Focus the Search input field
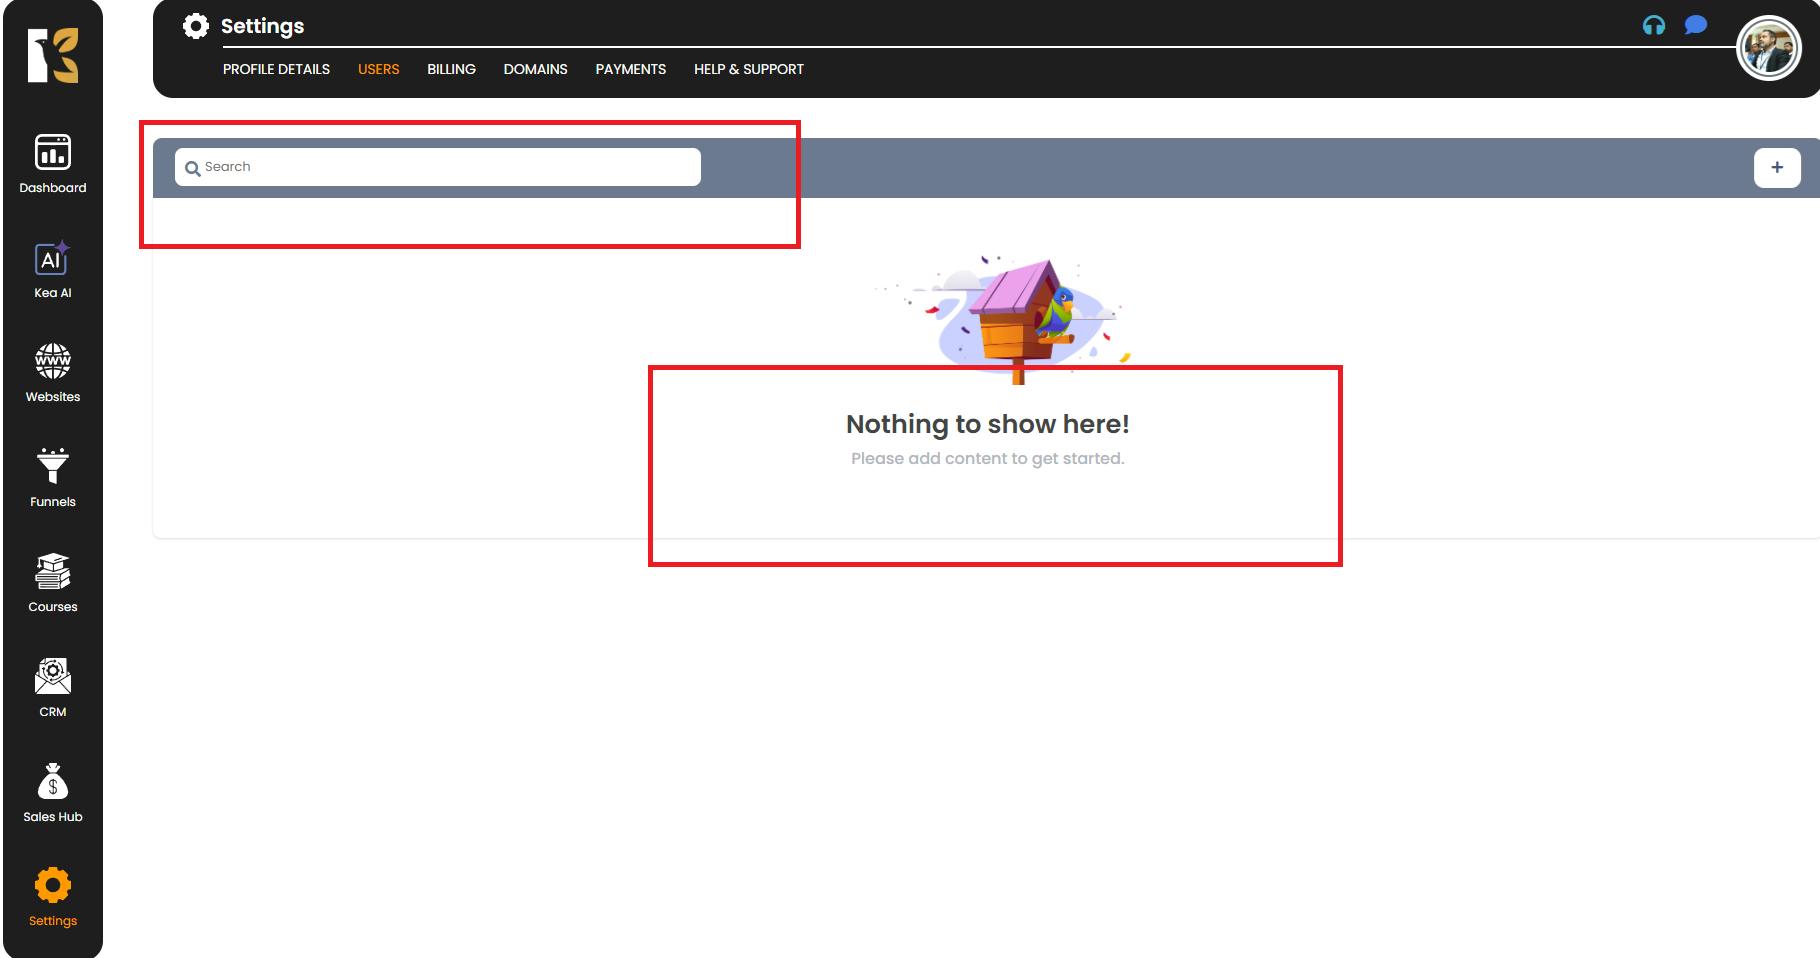This screenshot has width=1820, height=958. click(x=450, y=167)
